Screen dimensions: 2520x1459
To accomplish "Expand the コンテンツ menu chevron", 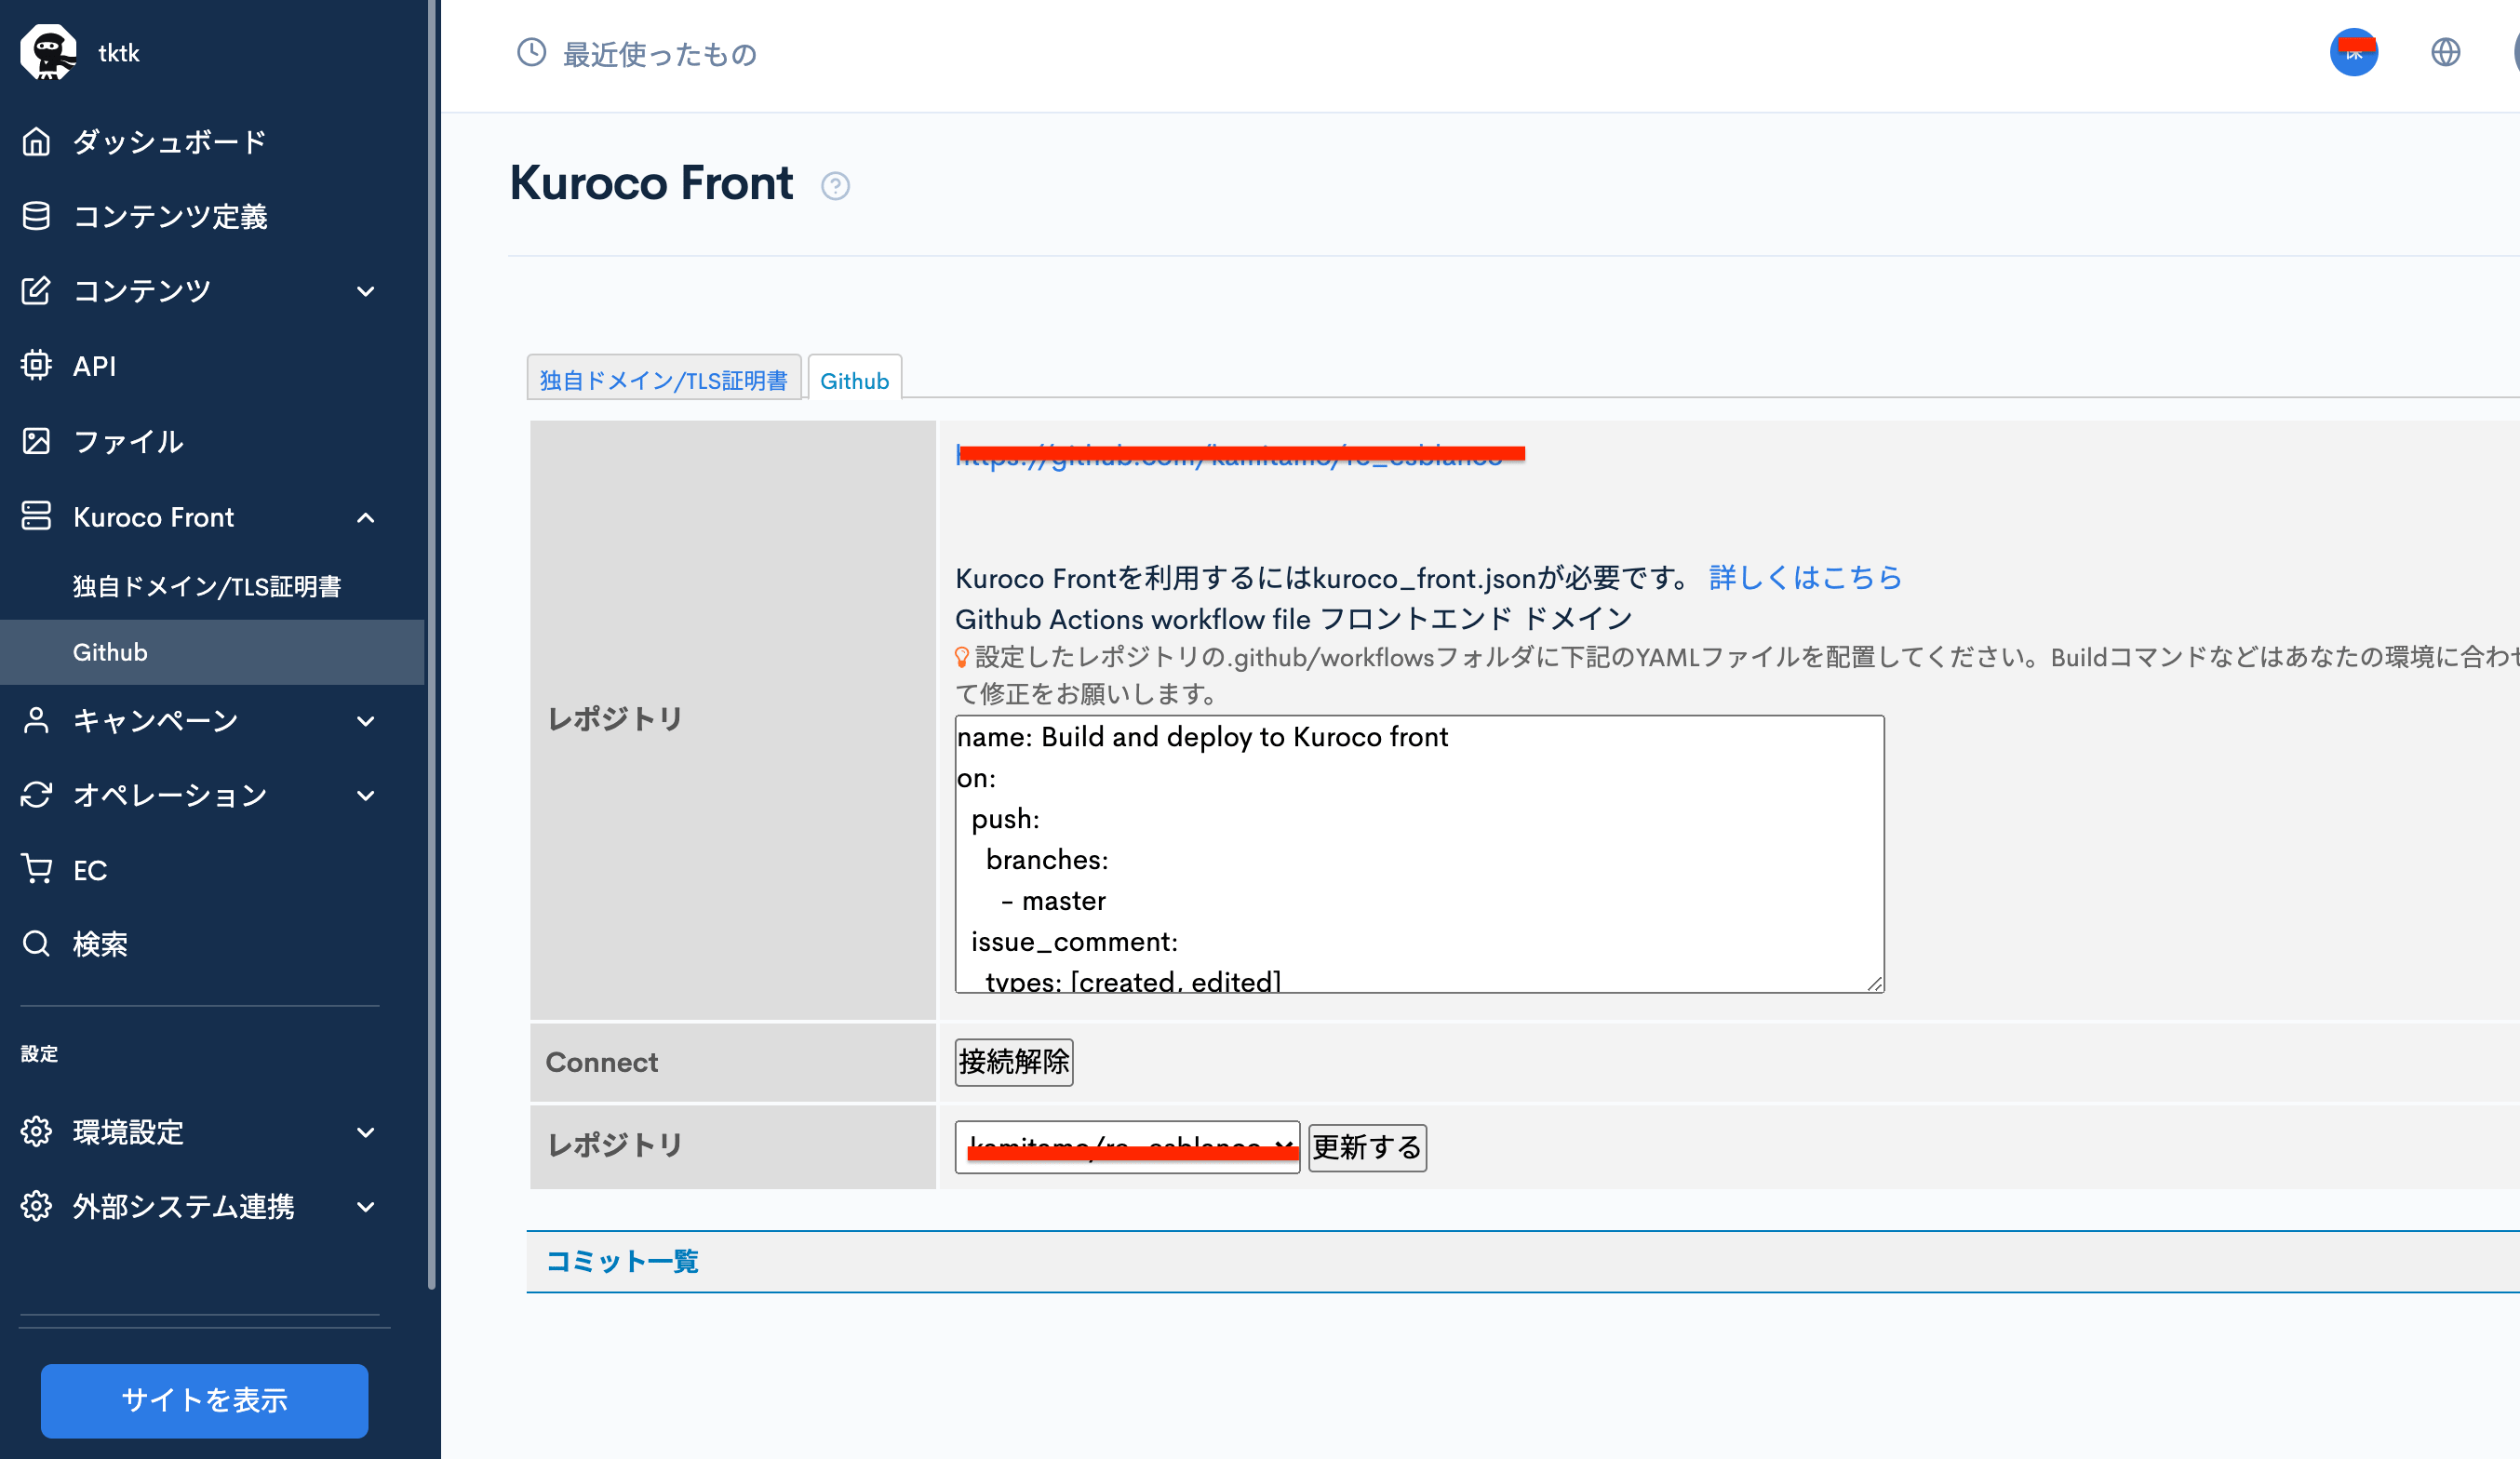I will coord(366,291).
